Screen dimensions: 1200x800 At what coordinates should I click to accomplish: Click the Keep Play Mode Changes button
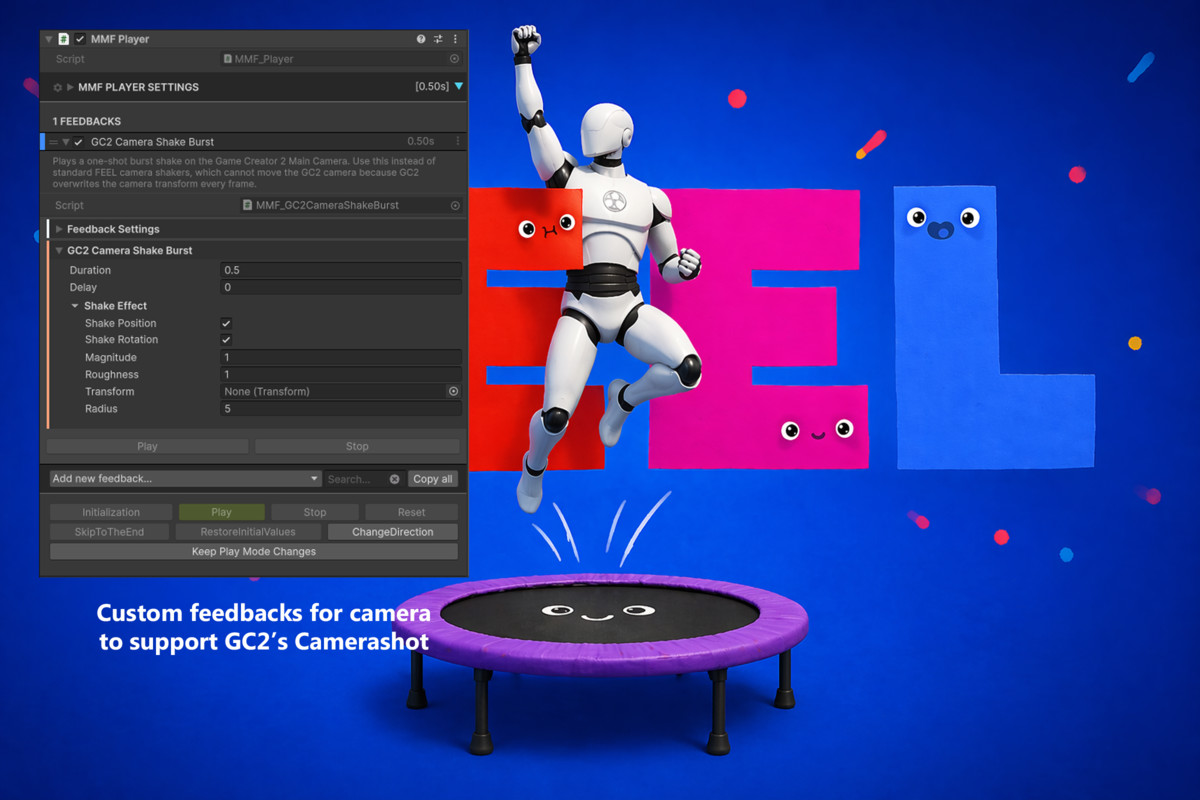tap(253, 552)
